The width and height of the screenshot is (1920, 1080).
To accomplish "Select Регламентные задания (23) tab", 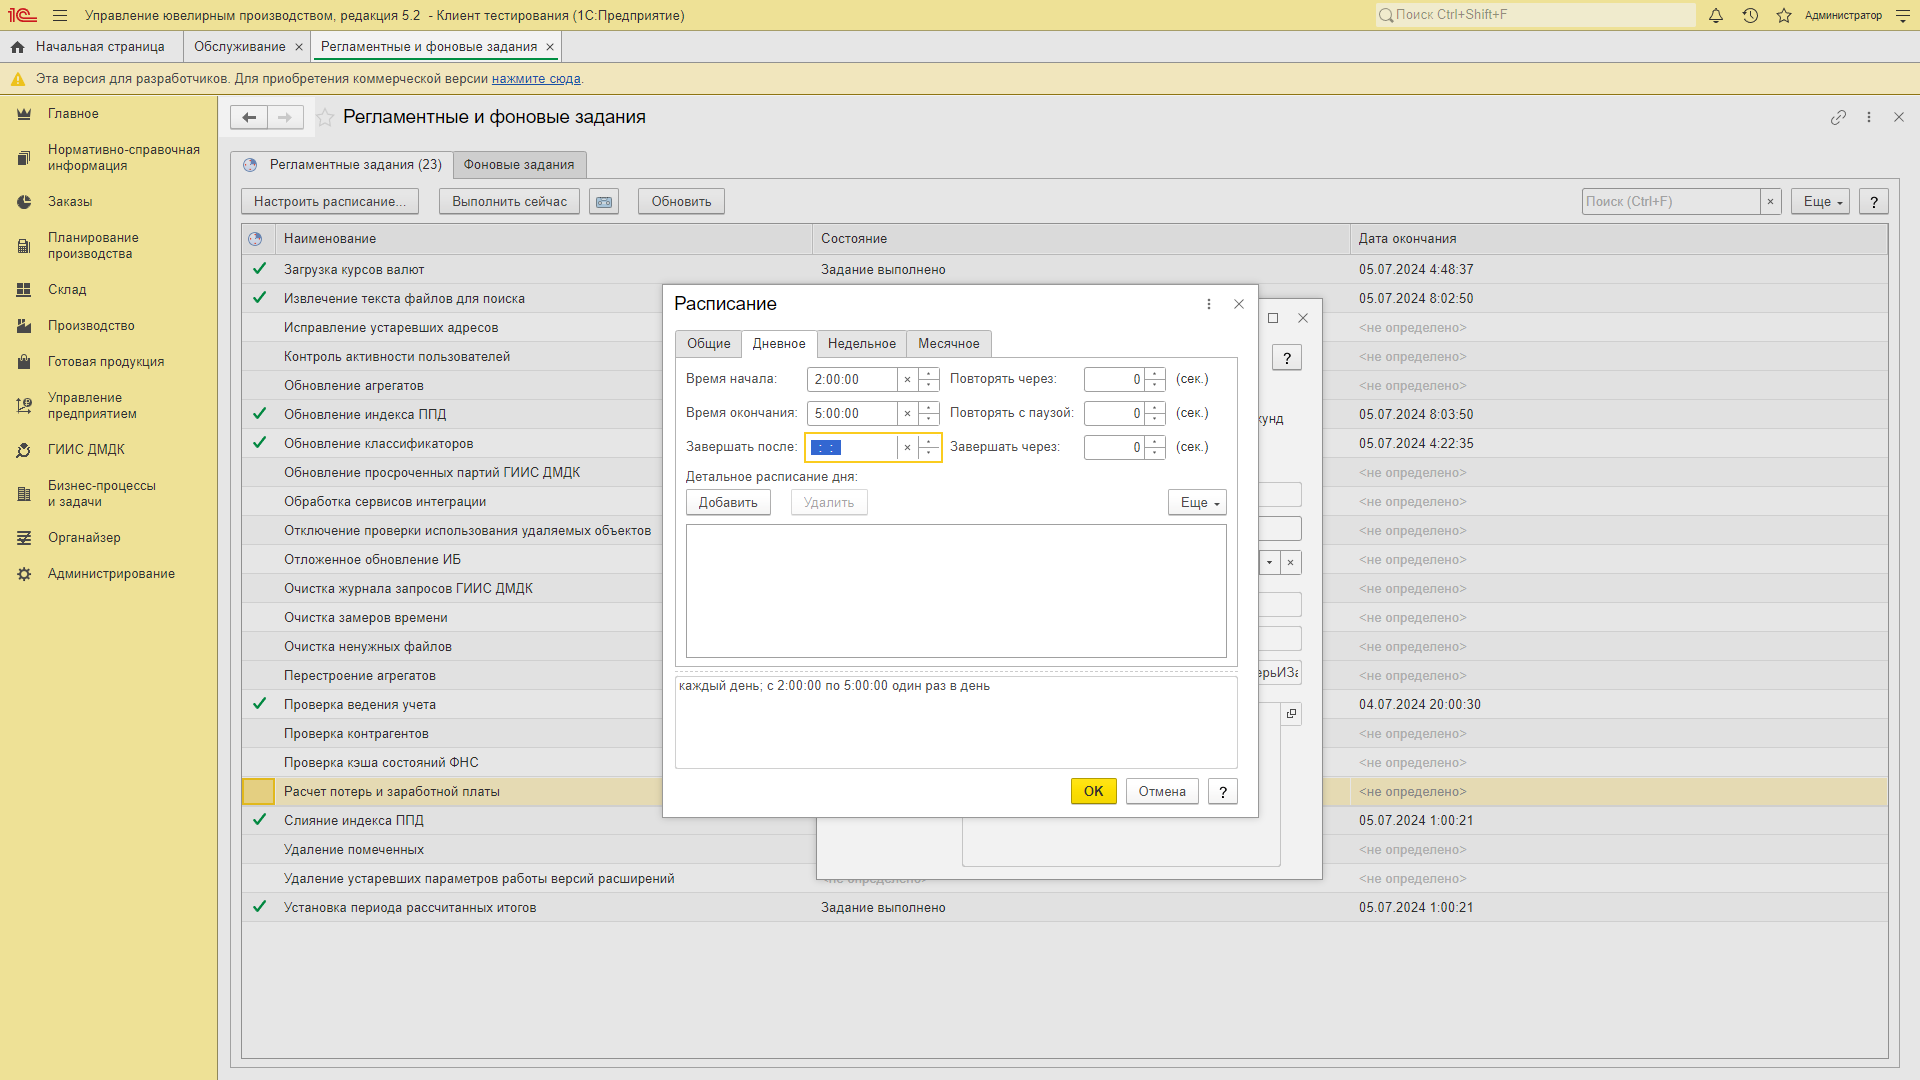I will tap(343, 165).
